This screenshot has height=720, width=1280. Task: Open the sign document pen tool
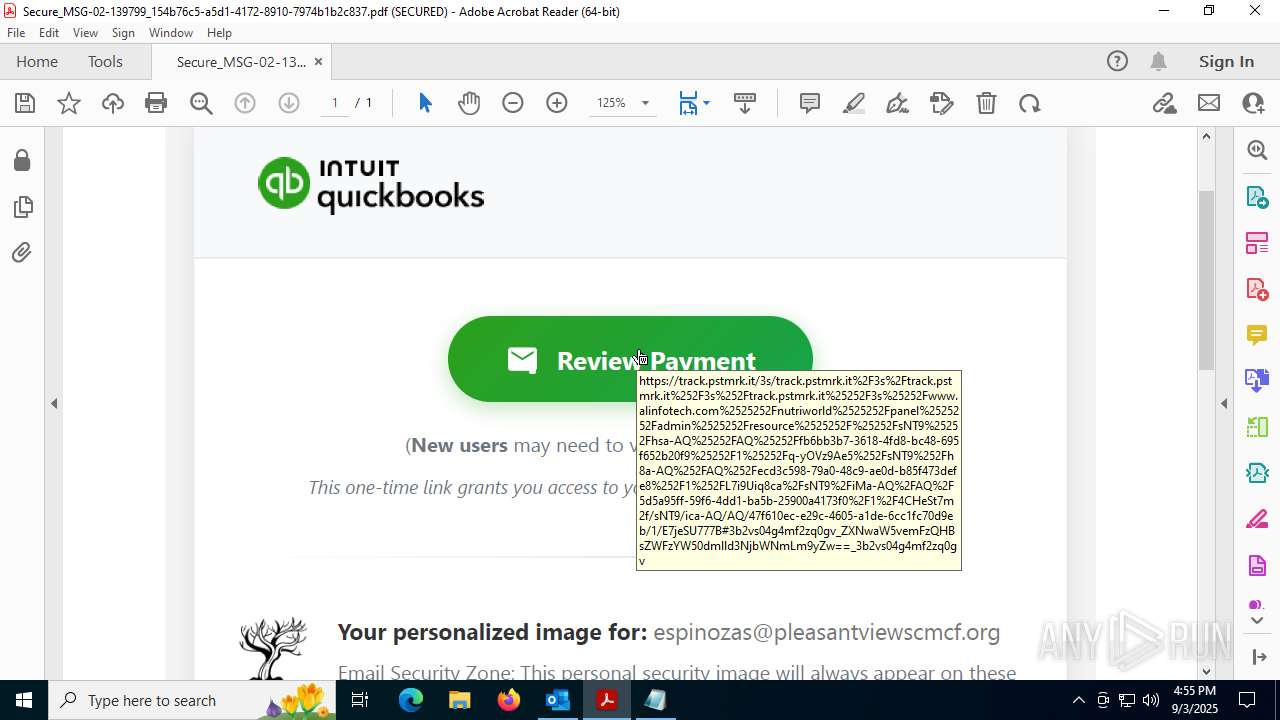coord(898,103)
